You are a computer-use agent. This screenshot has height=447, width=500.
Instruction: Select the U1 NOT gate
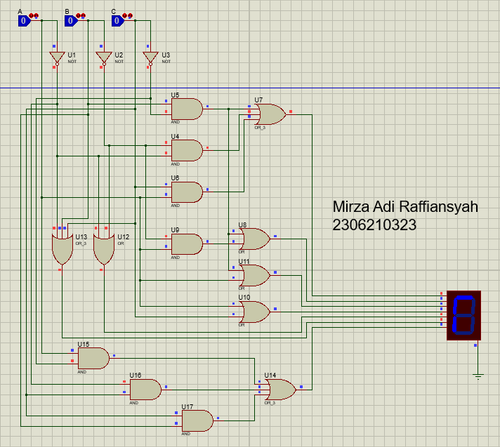(x=57, y=58)
